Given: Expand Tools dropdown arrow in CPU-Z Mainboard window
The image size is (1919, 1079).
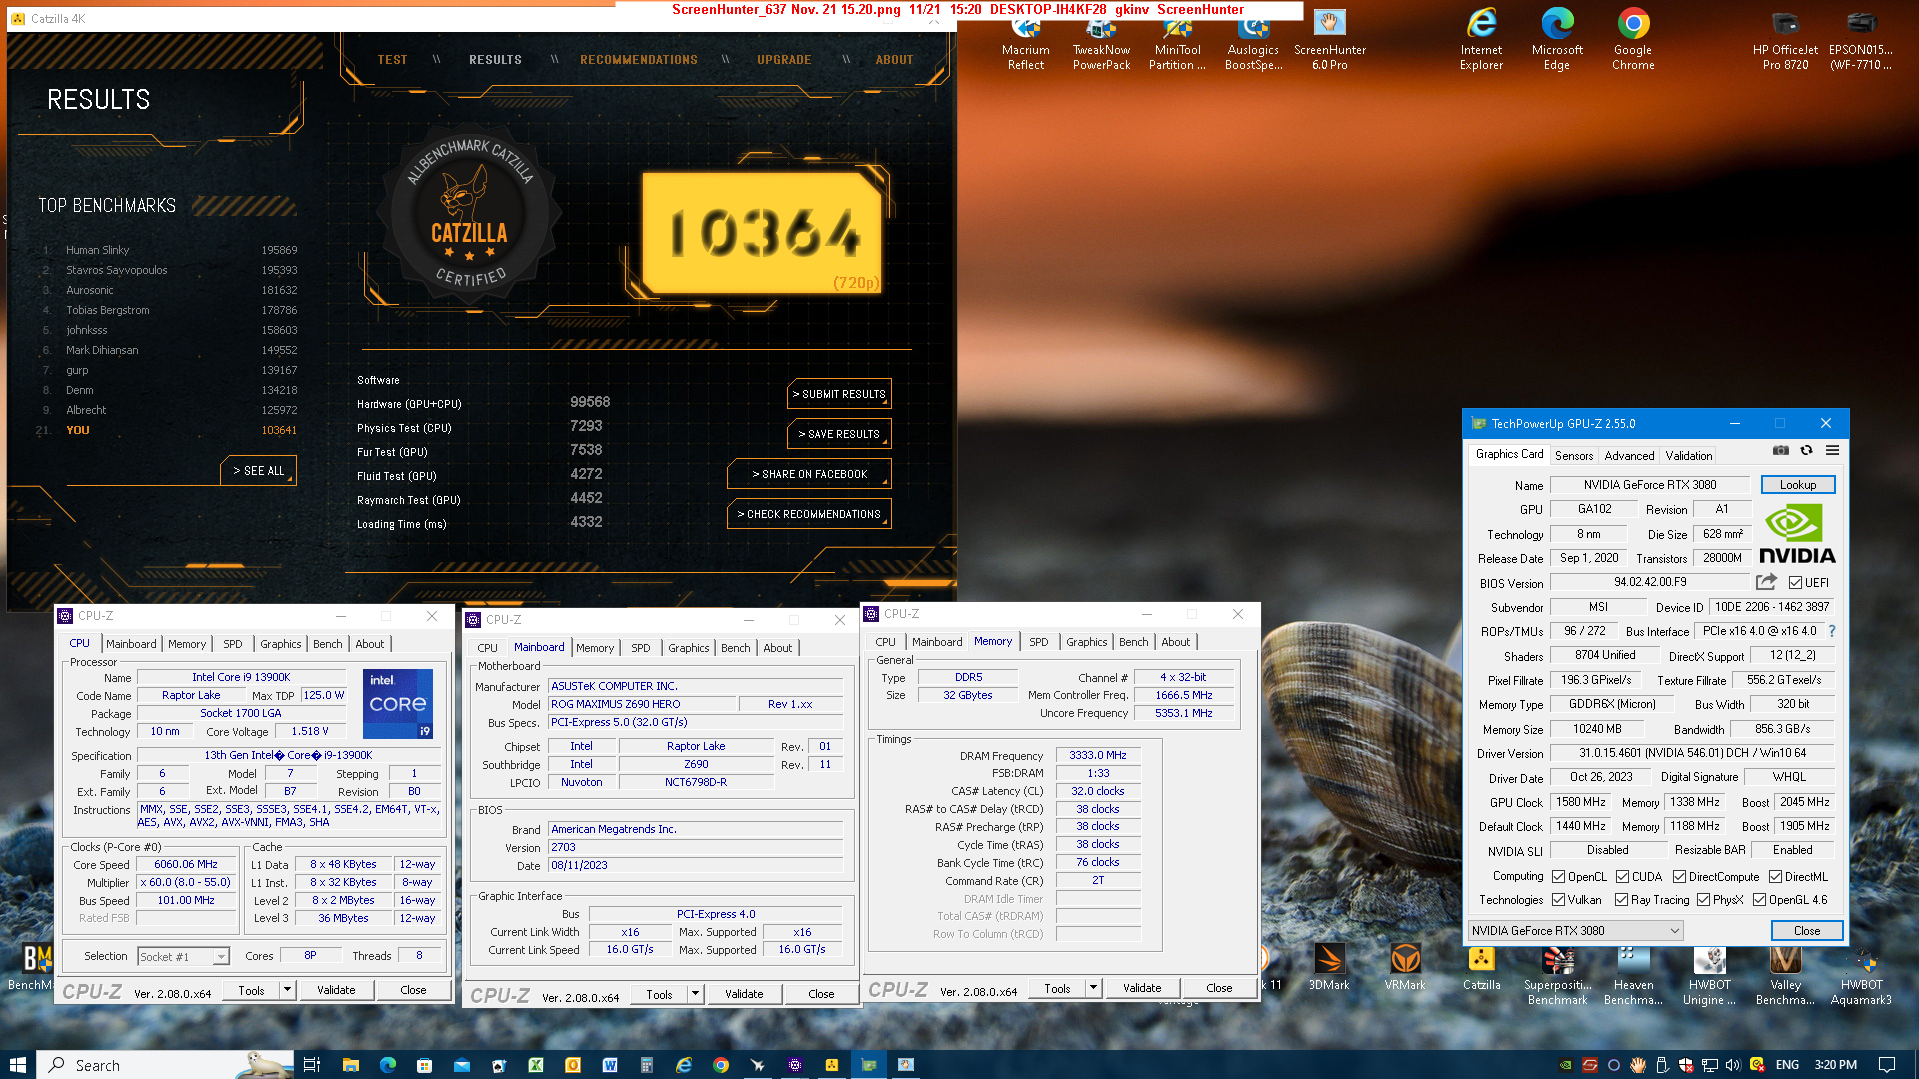Looking at the screenshot, I should point(695,994).
